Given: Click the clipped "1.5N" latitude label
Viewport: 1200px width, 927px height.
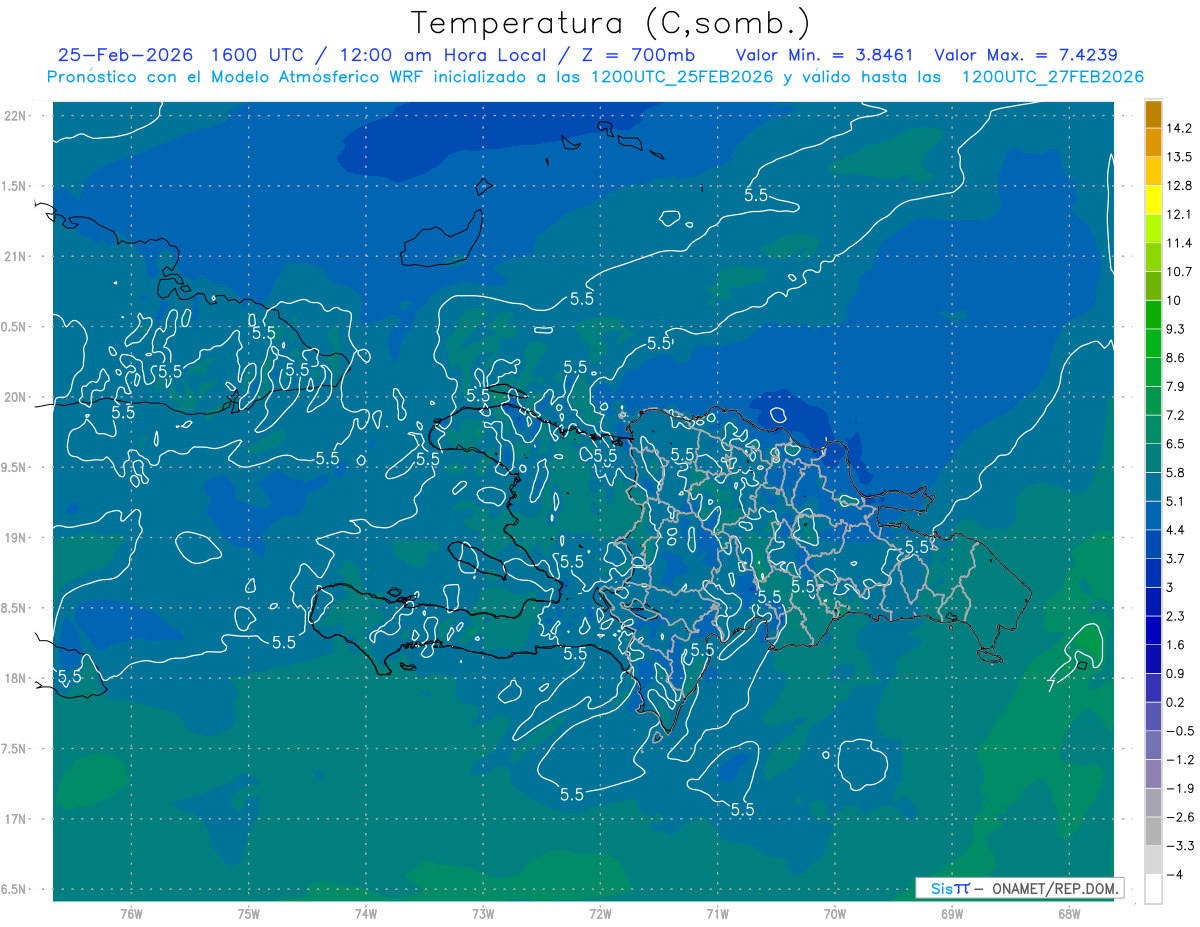Looking at the screenshot, I should [x=14, y=186].
